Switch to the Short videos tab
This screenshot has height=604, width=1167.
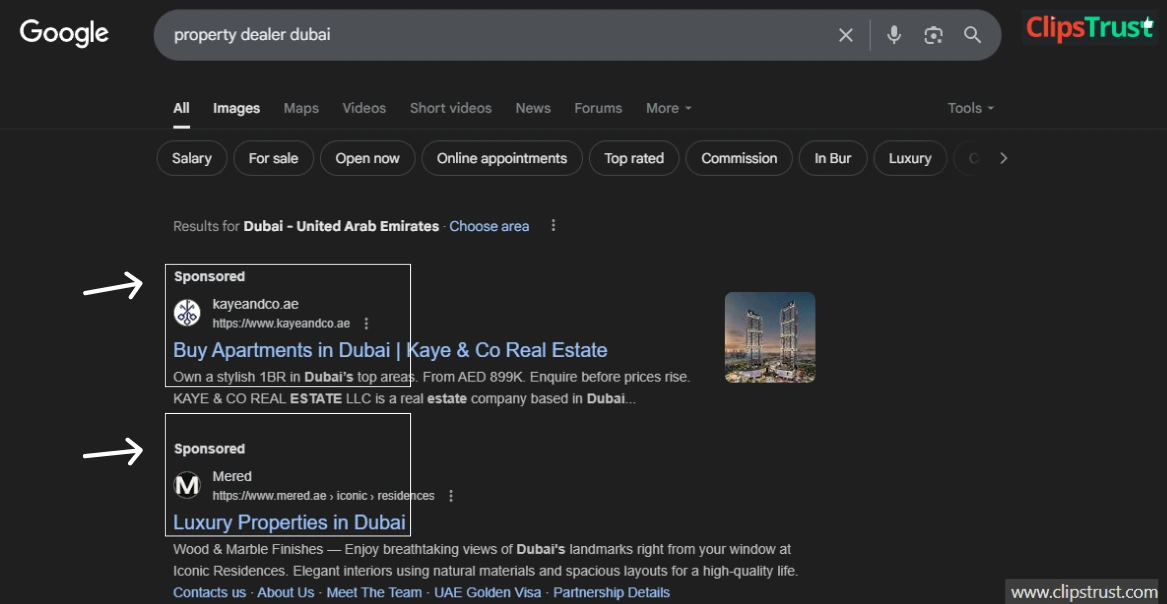click(450, 108)
